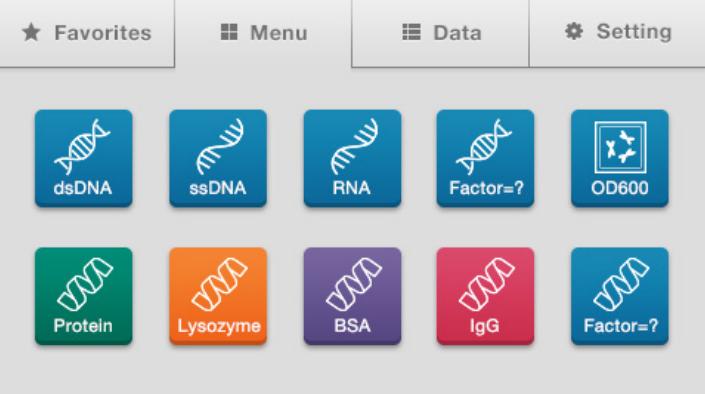This screenshot has height=394, width=705.
Task: Click the list icon beside Data
Action: (x=411, y=32)
